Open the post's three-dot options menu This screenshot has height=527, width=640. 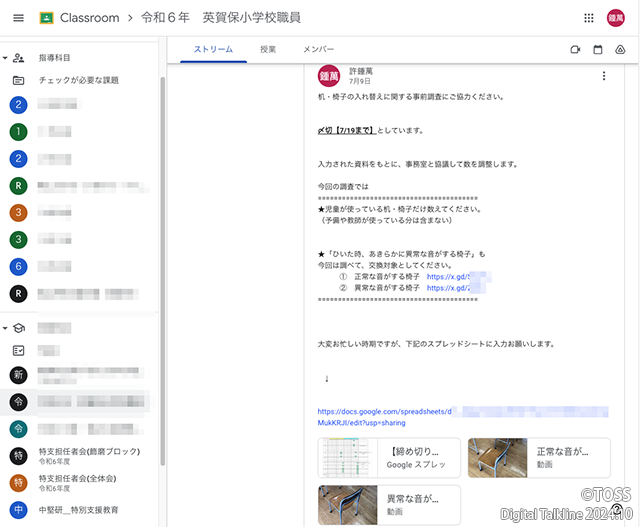pyautogui.click(x=603, y=76)
